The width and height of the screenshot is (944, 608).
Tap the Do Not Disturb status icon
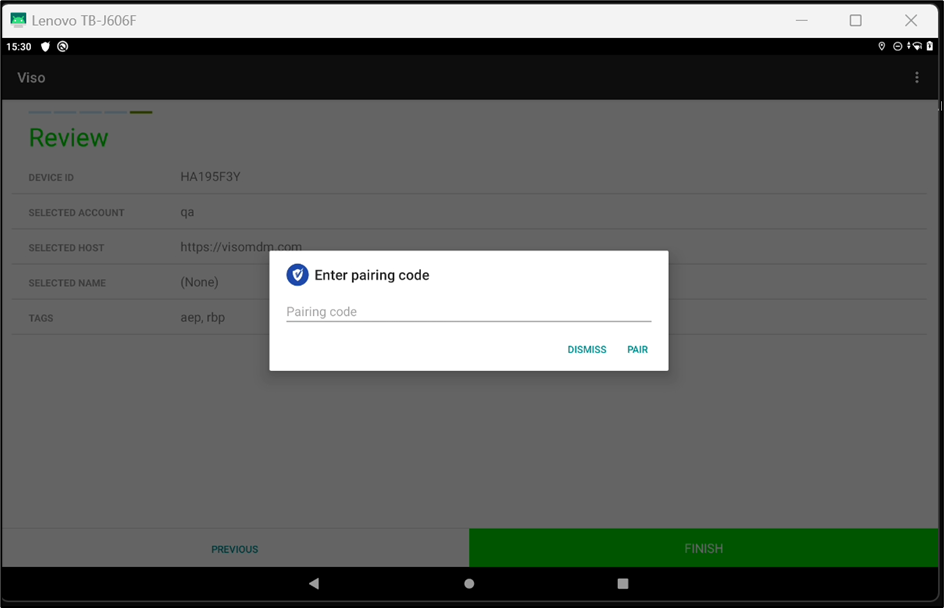click(898, 46)
